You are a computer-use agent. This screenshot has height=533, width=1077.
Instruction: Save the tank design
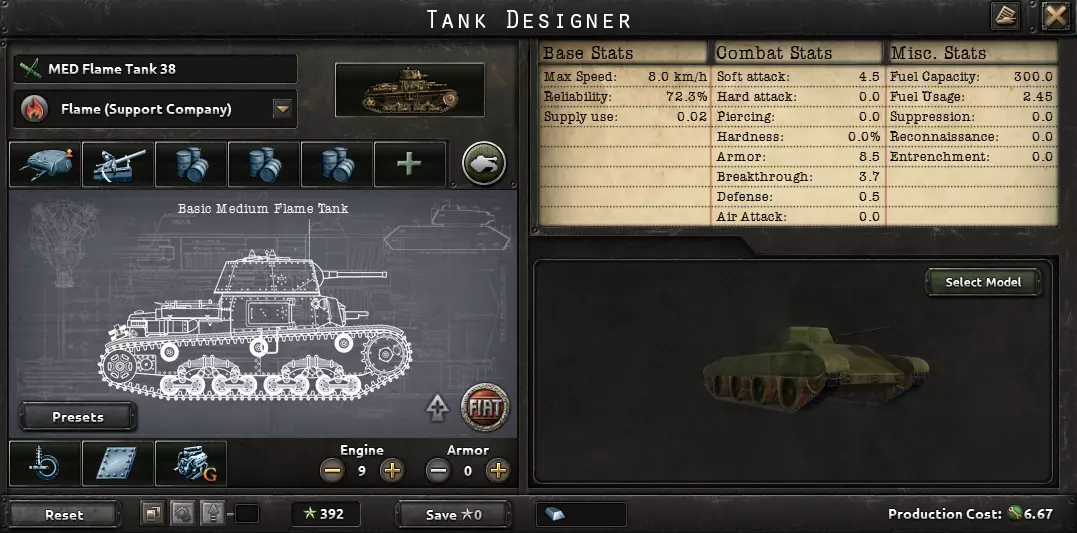(453, 514)
